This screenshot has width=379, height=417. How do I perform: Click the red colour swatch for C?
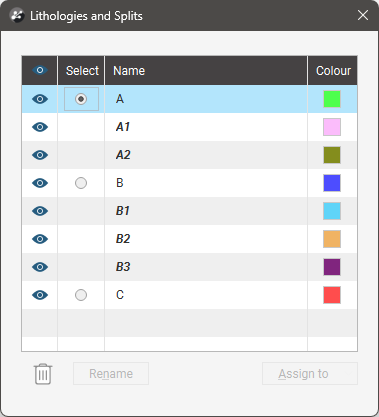pos(332,295)
